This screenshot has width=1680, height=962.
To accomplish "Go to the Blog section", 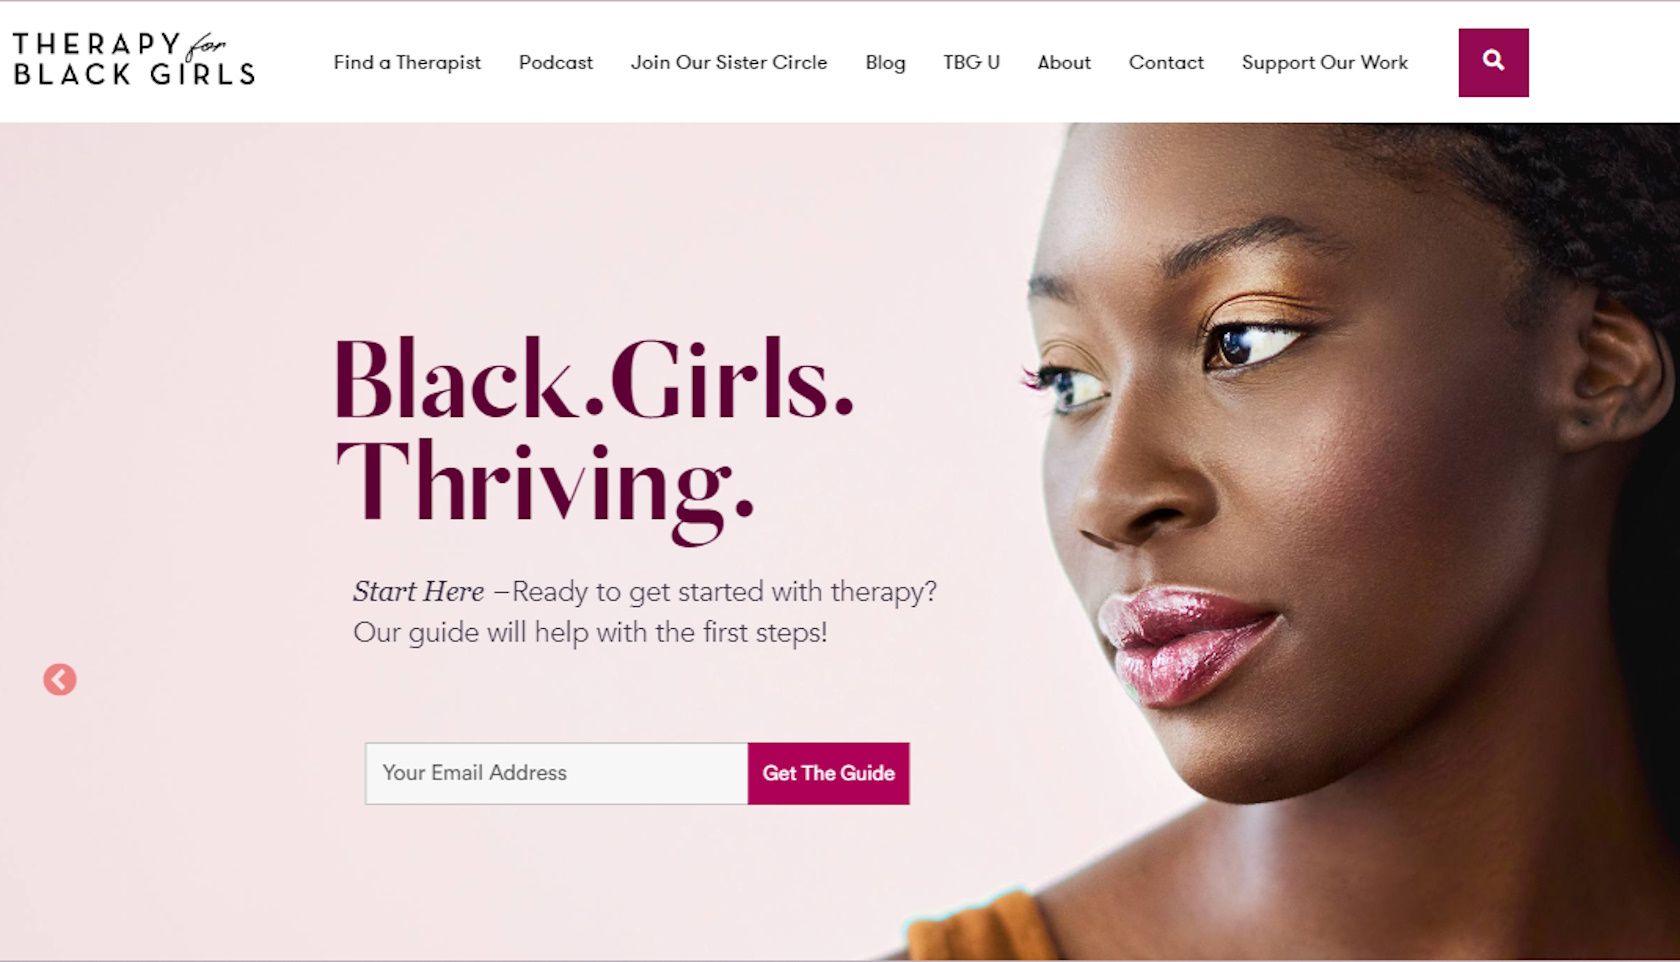I will click(885, 63).
